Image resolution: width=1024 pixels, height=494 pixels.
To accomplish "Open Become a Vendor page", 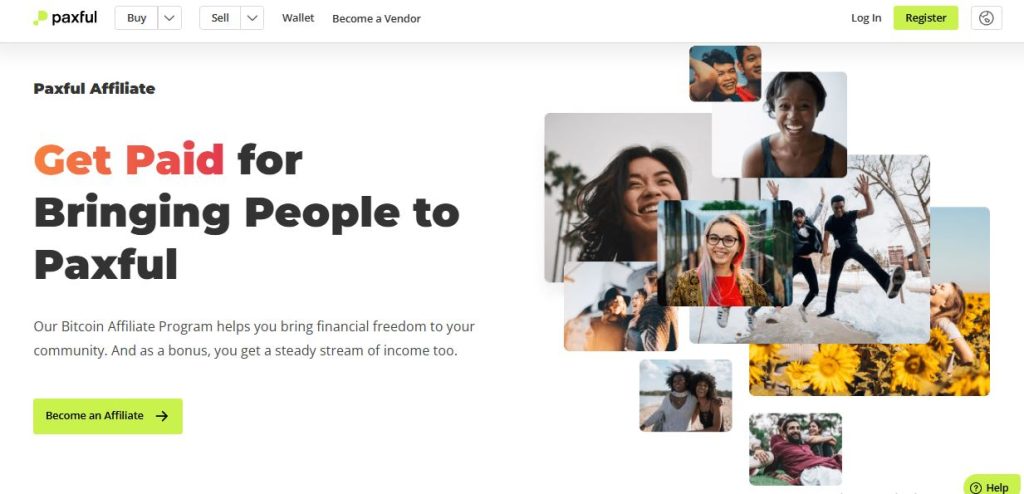I will click(376, 19).
